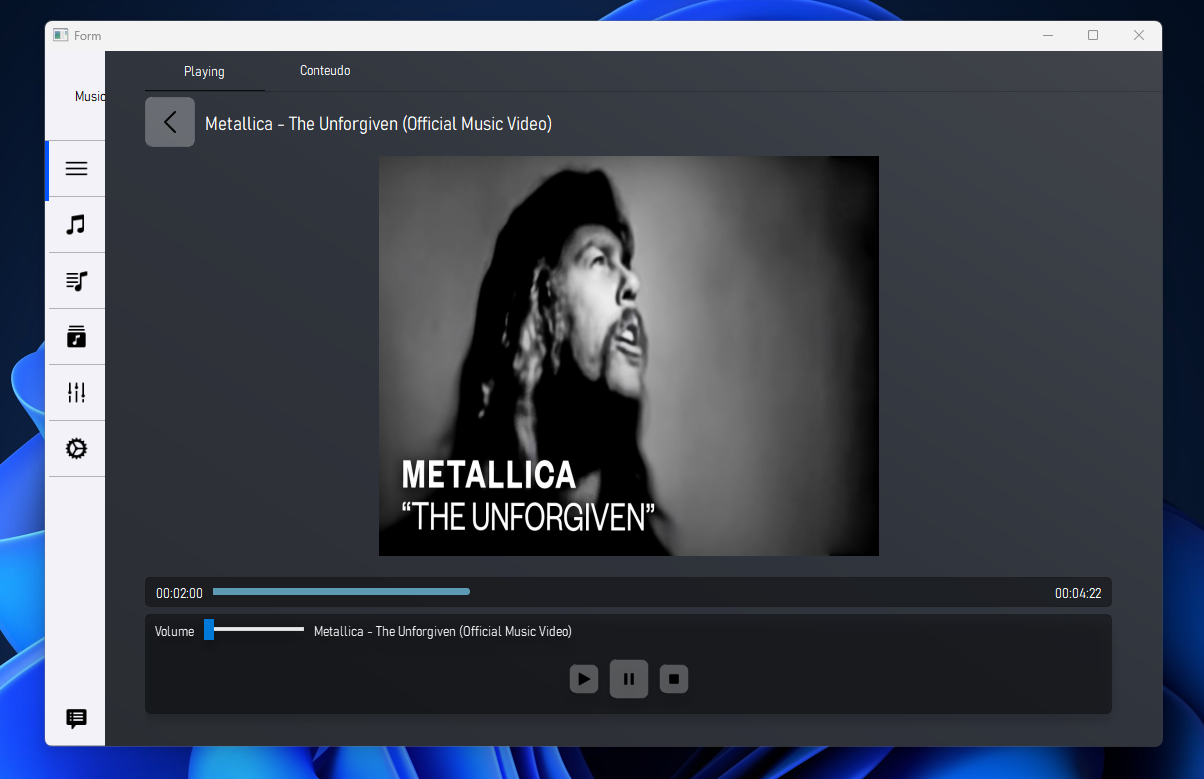This screenshot has width=1204, height=779.
Task: Click the Volume label
Action: (175, 631)
